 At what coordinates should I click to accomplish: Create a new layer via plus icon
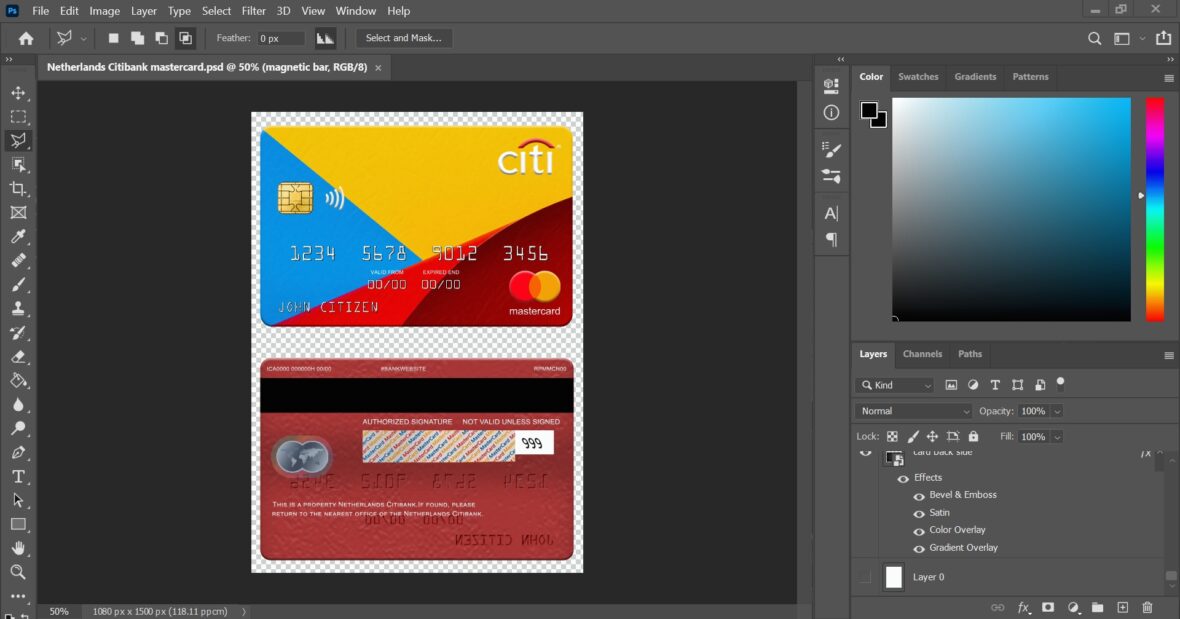[1122, 607]
